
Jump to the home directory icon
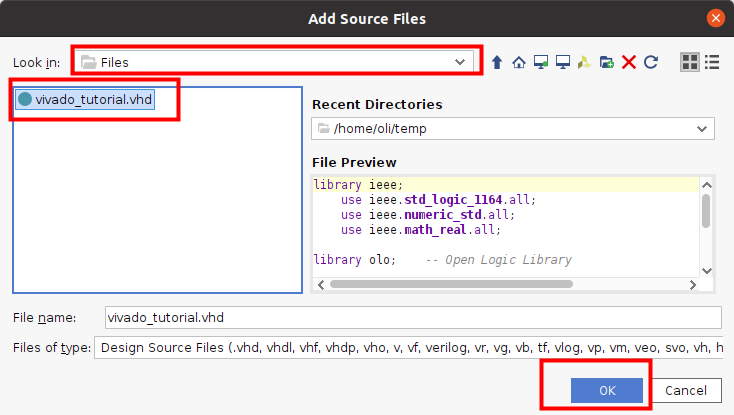519,62
